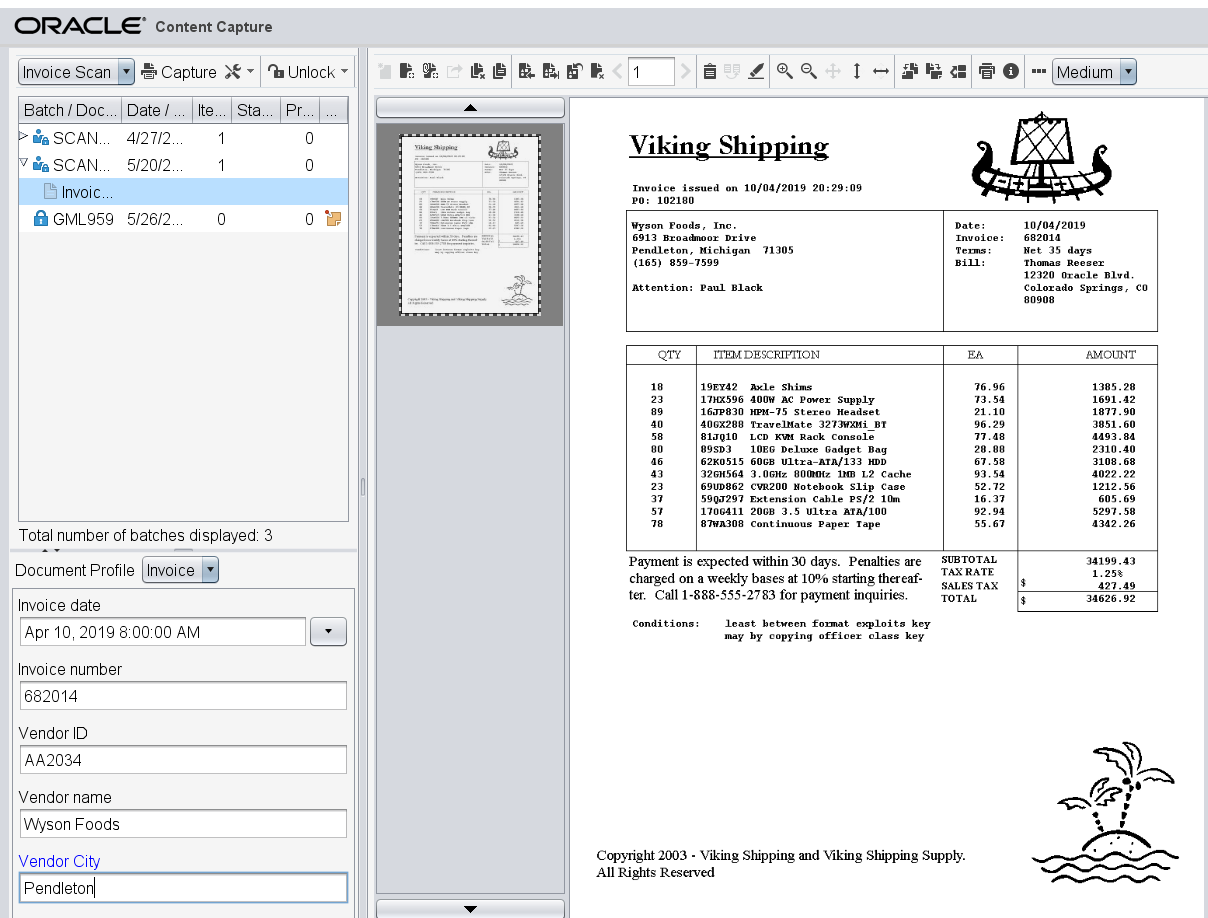1208x918 pixels.
Task: Click 'Total number of batches displayed: 3' text
Action: (x=145, y=536)
